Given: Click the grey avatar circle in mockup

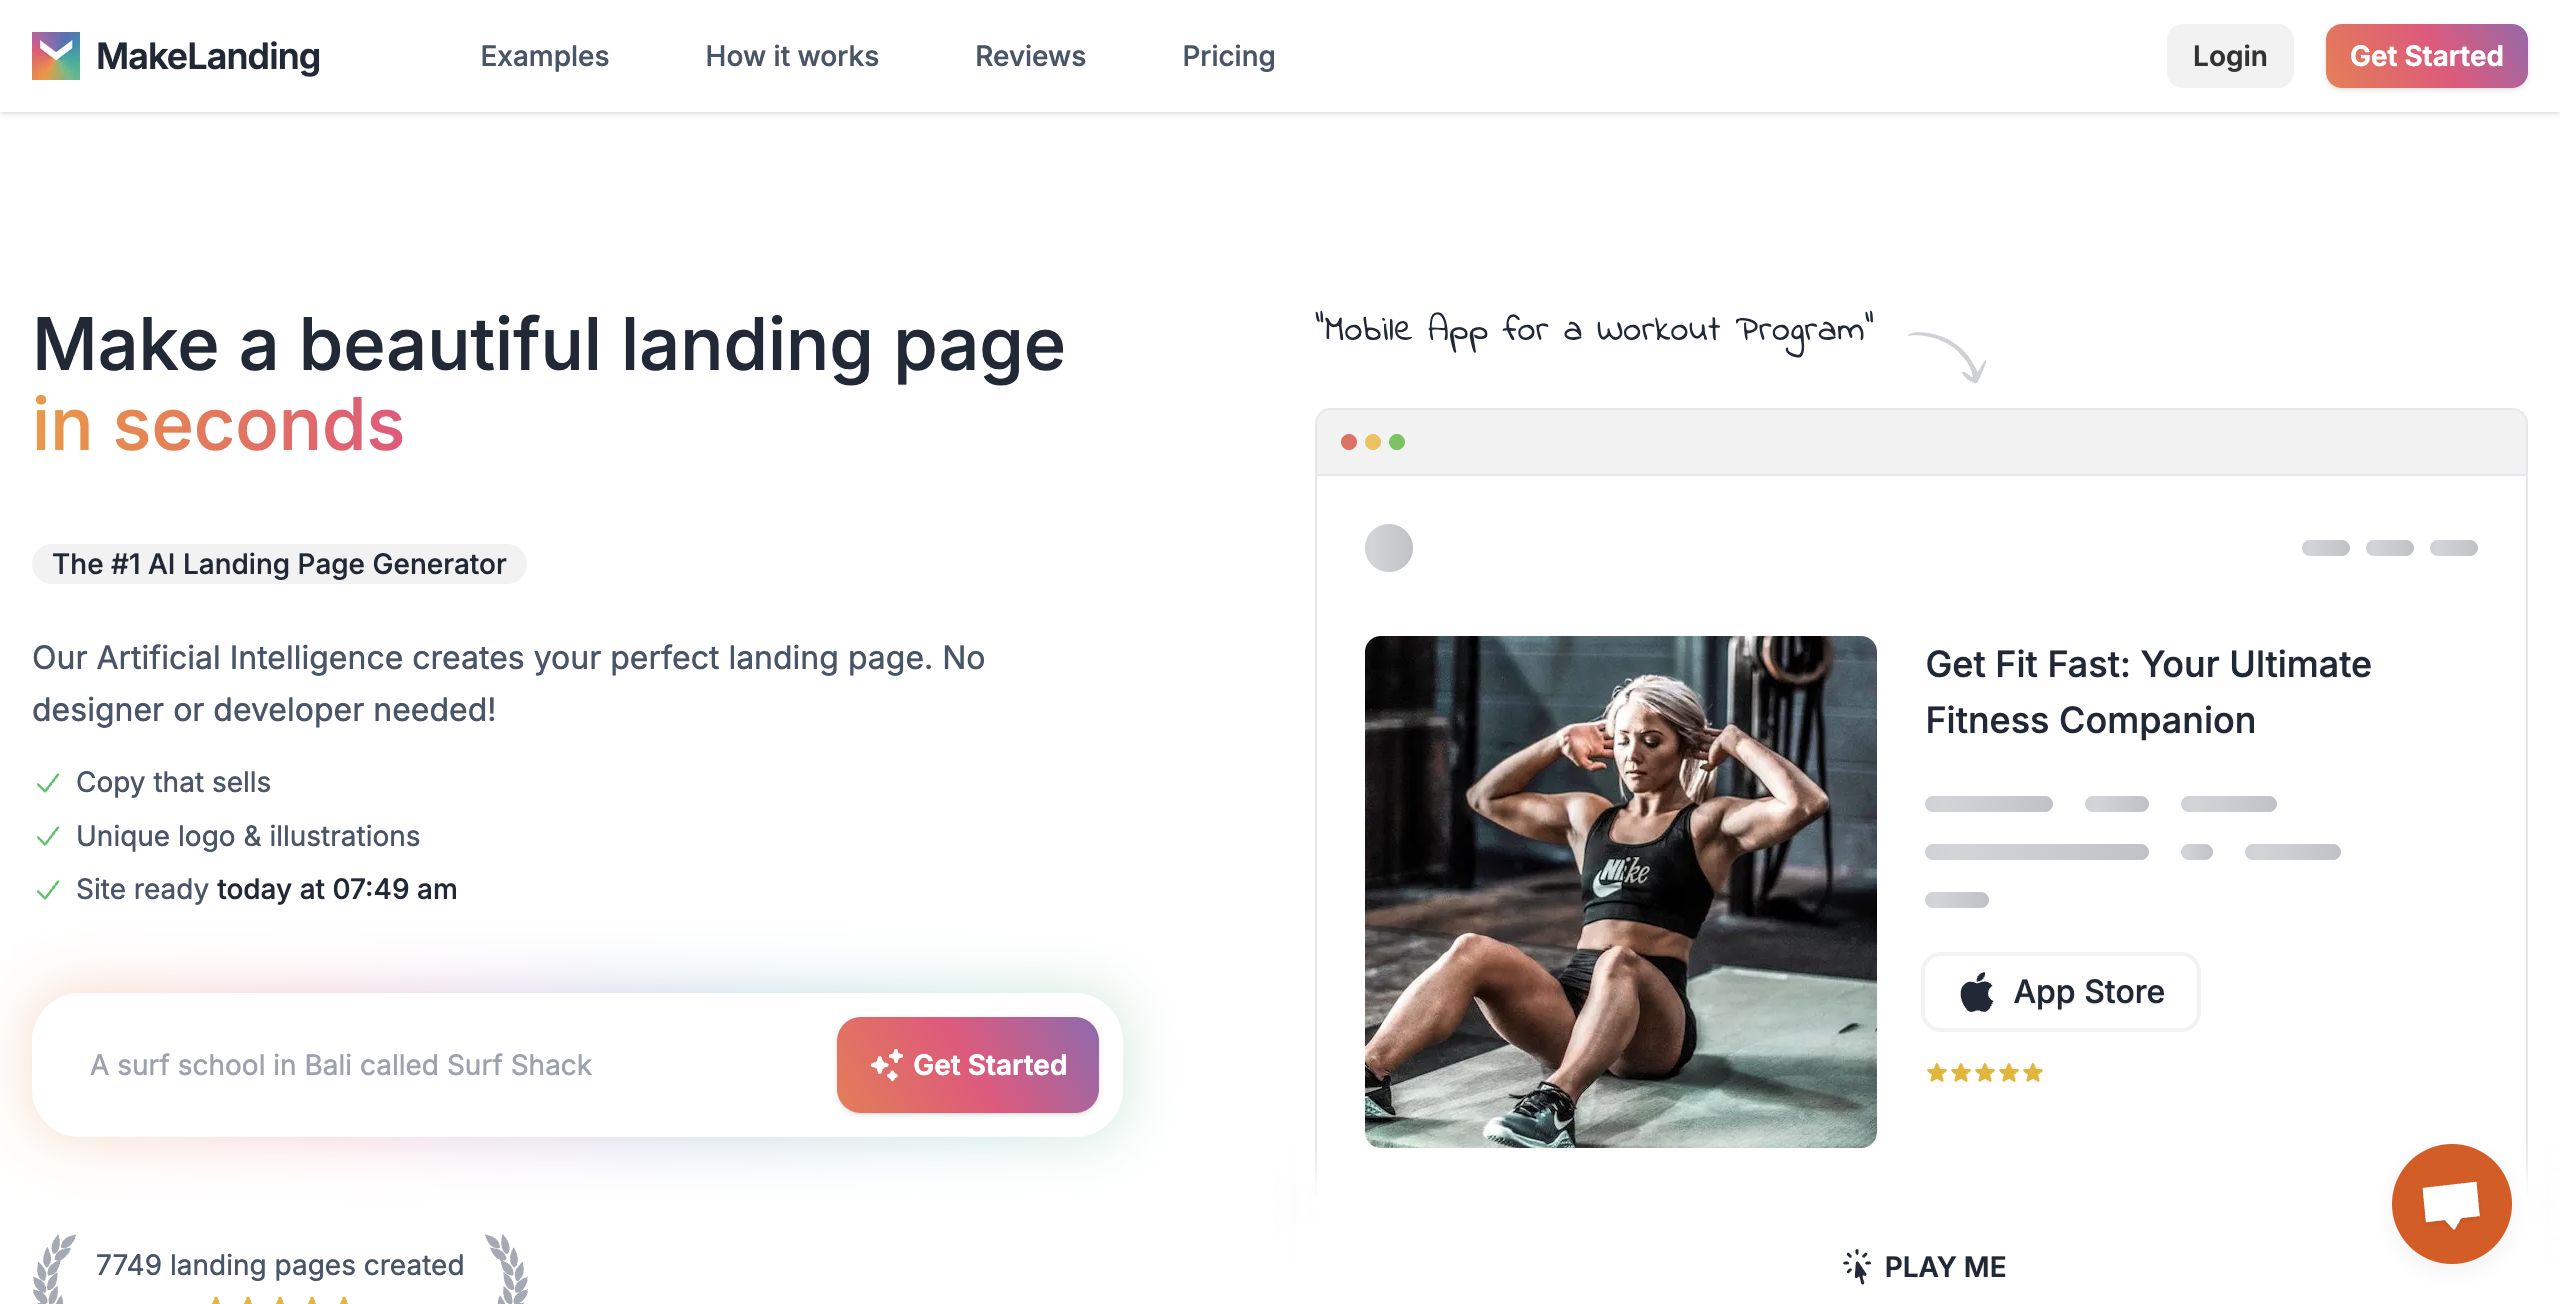Looking at the screenshot, I should (1388, 548).
